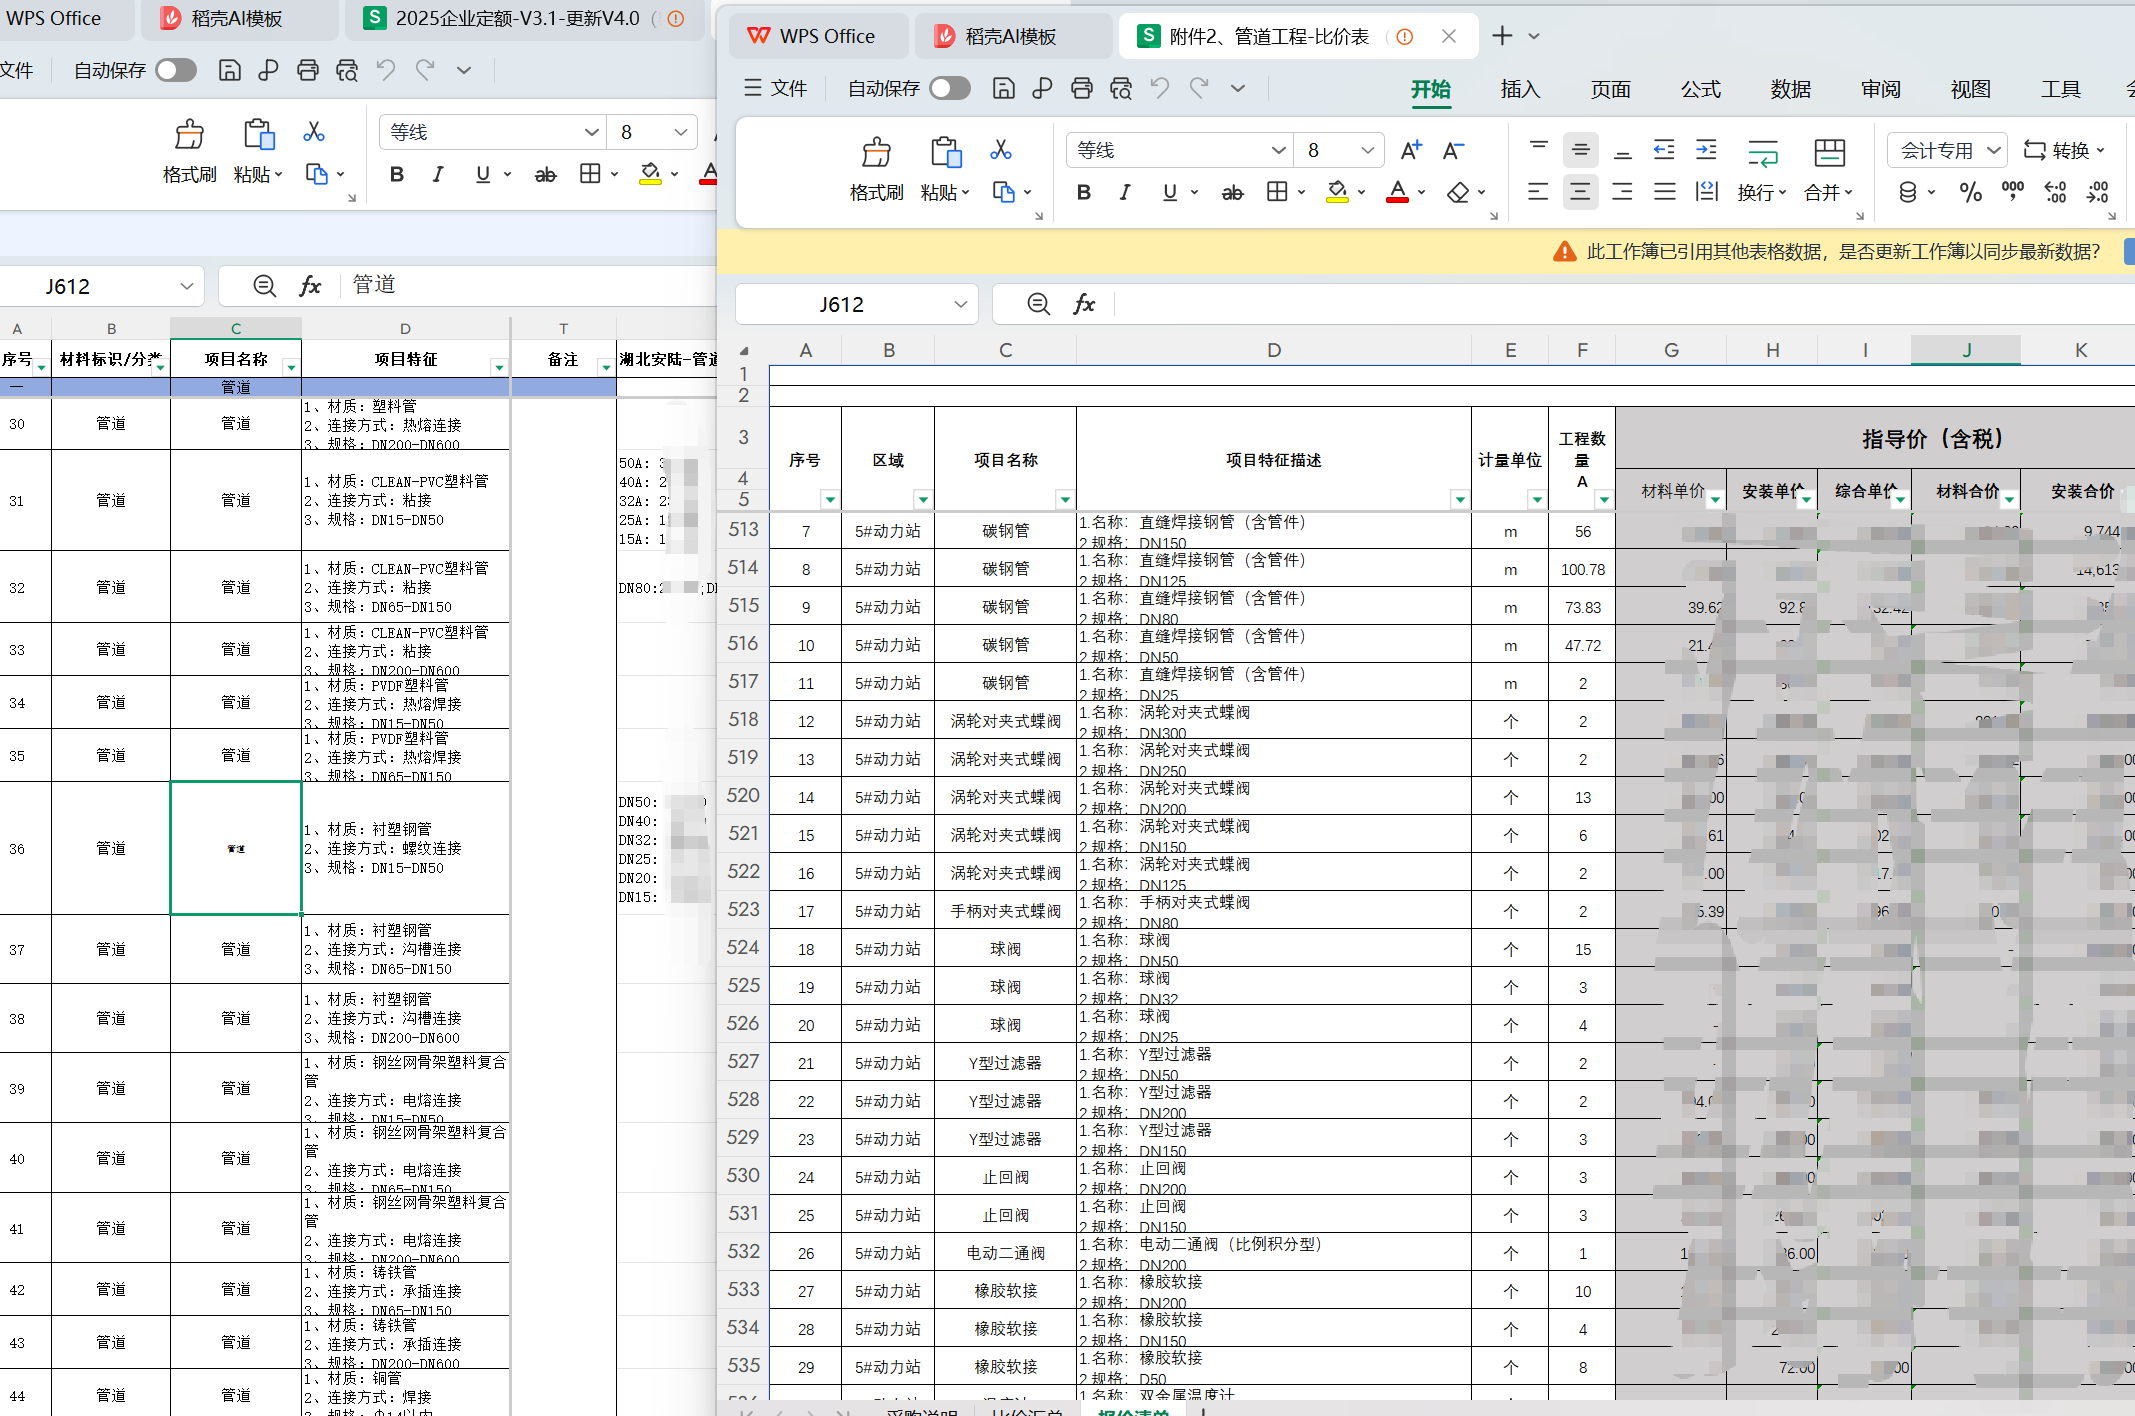2135x1416 pixels.
Task: Click Italic button in right window ribbon
Action: (x=1125, y=192)
